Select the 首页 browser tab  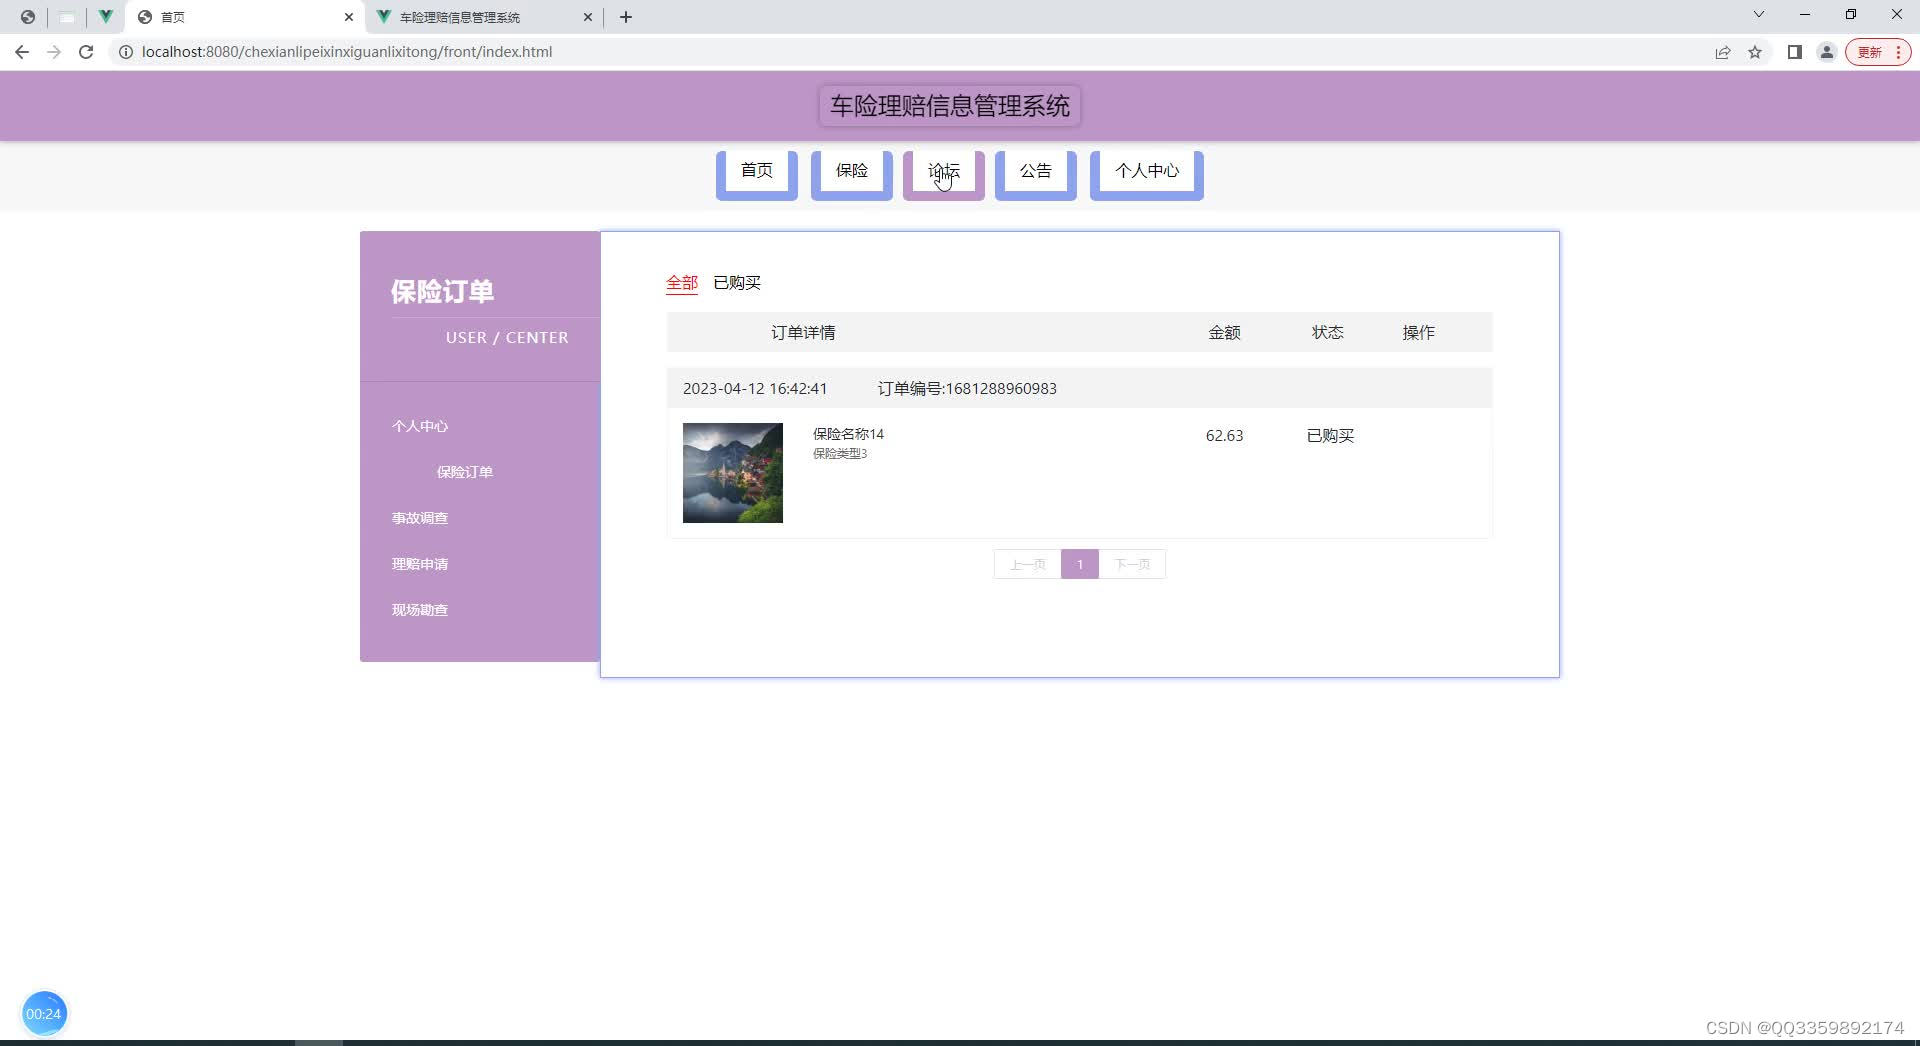click(x=245, y=17)
